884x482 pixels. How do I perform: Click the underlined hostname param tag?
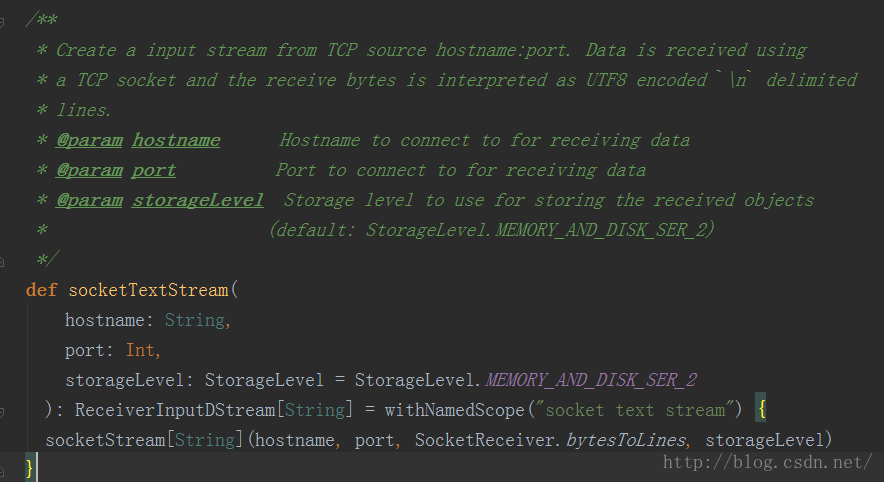click(176, 140)
